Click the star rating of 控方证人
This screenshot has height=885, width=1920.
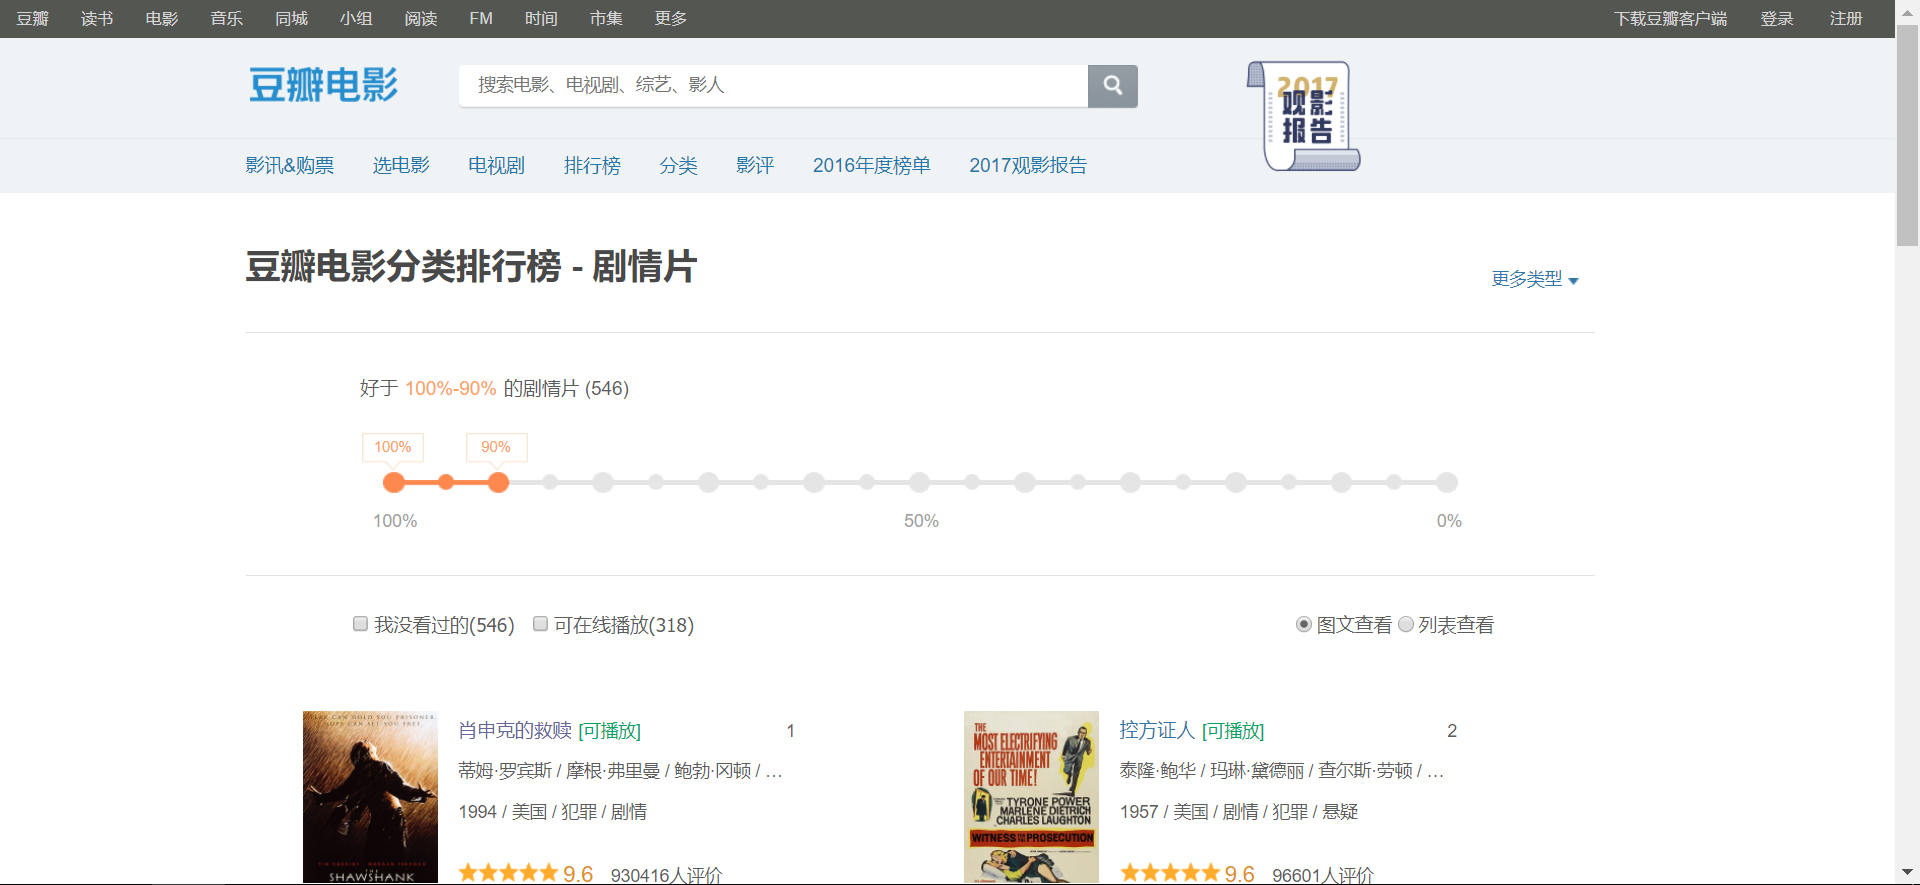1169,874
